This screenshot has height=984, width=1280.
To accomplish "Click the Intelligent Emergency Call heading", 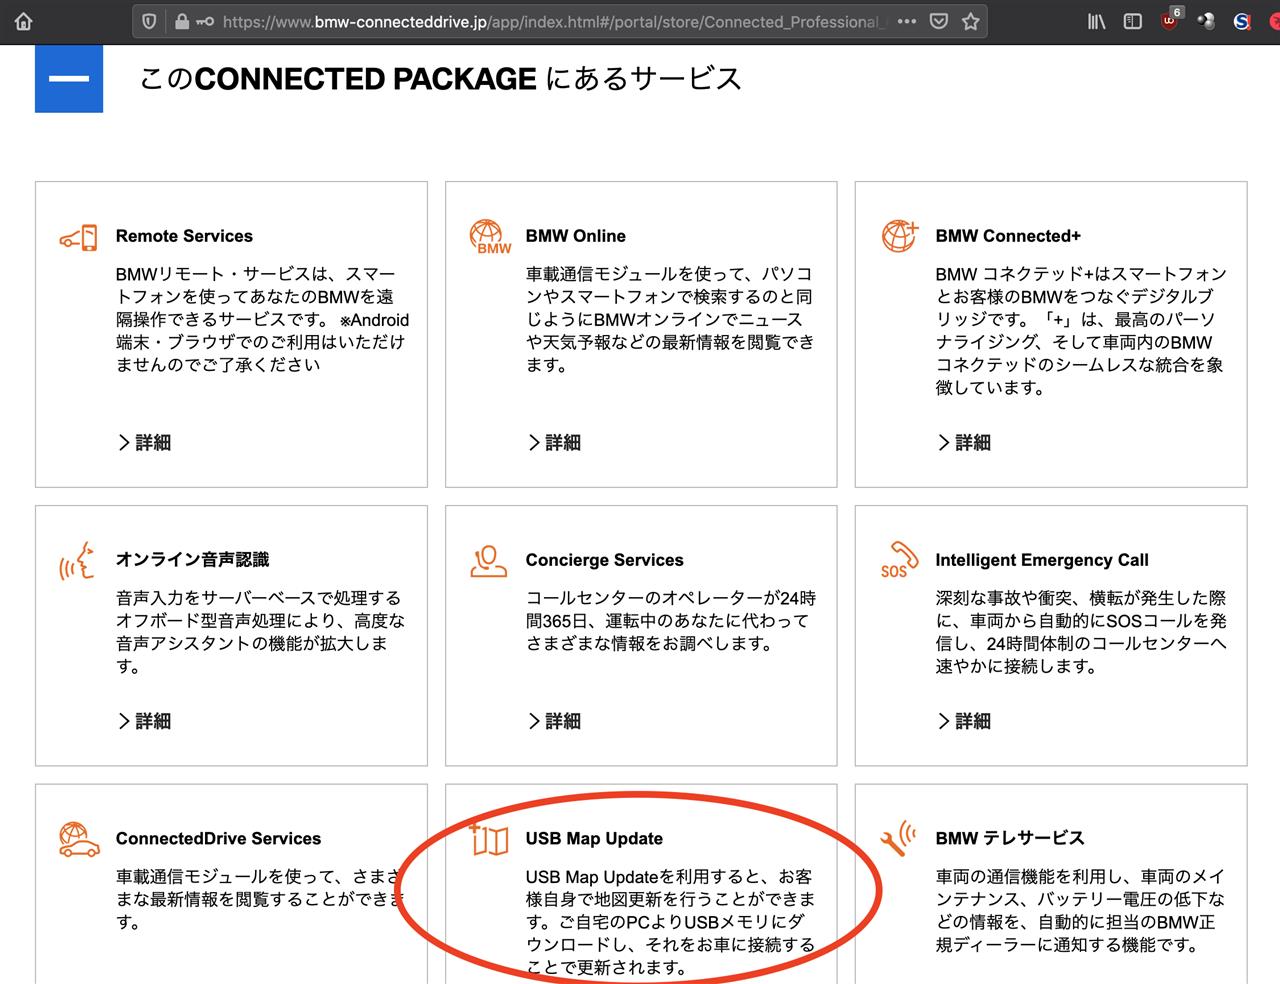I will (1042, 560).
